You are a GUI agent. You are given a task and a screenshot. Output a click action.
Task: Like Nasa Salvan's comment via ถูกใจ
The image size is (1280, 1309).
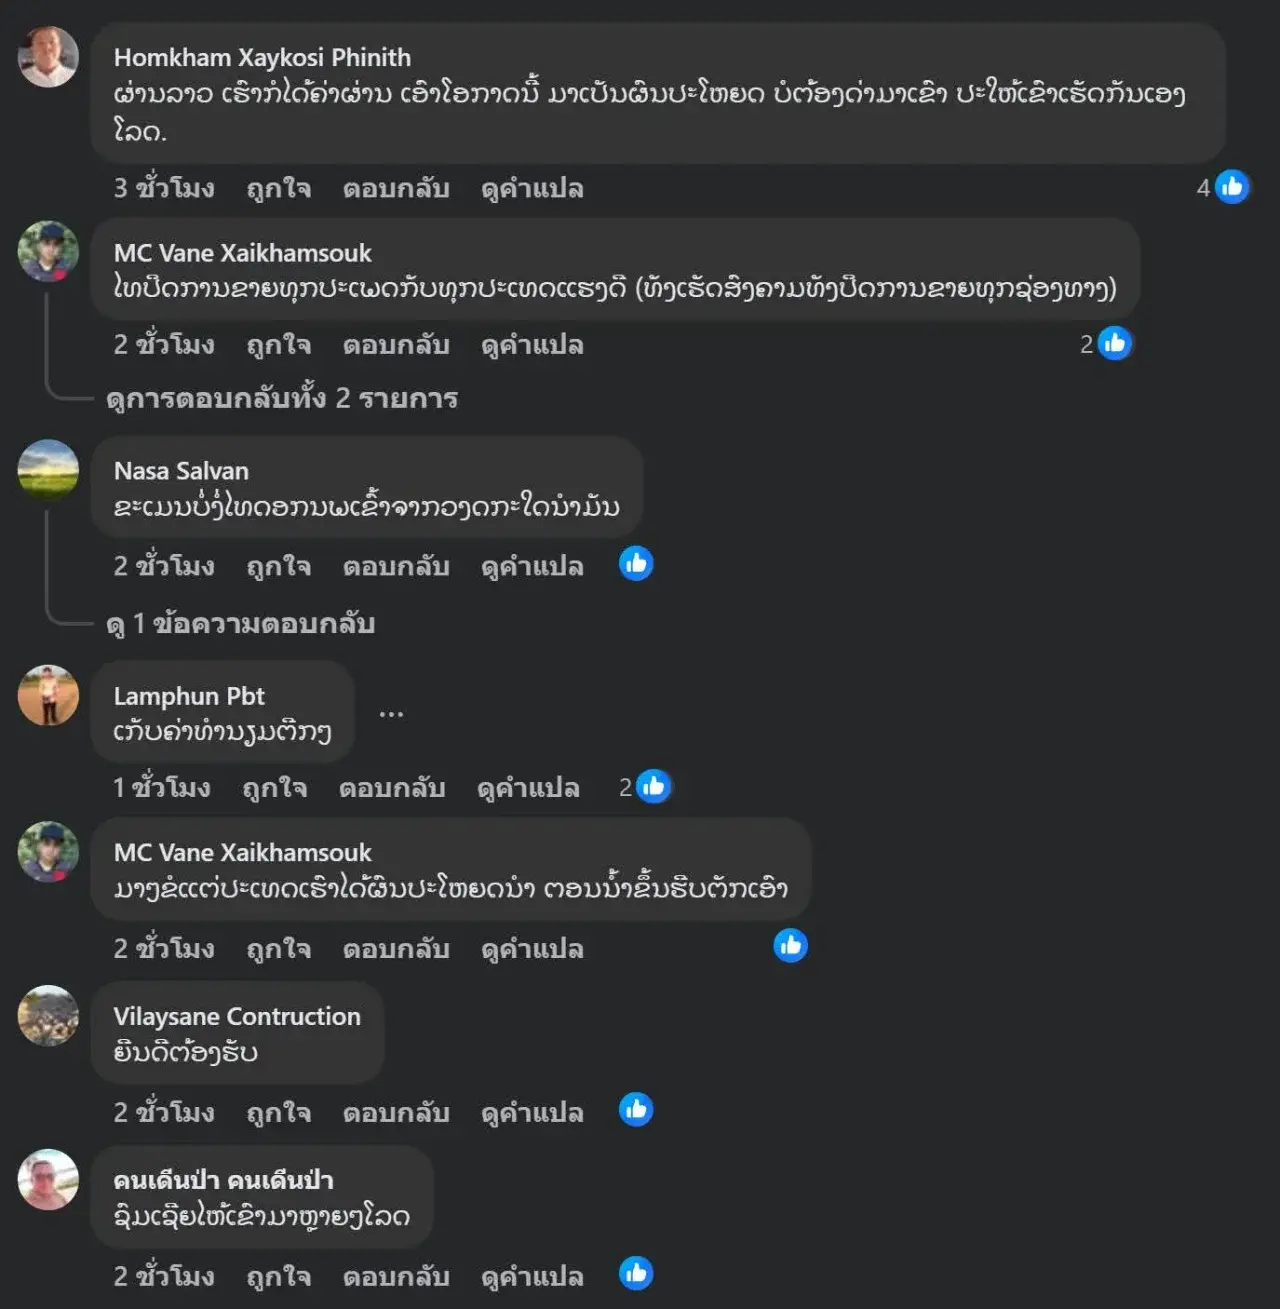click(x=279, y=567)
